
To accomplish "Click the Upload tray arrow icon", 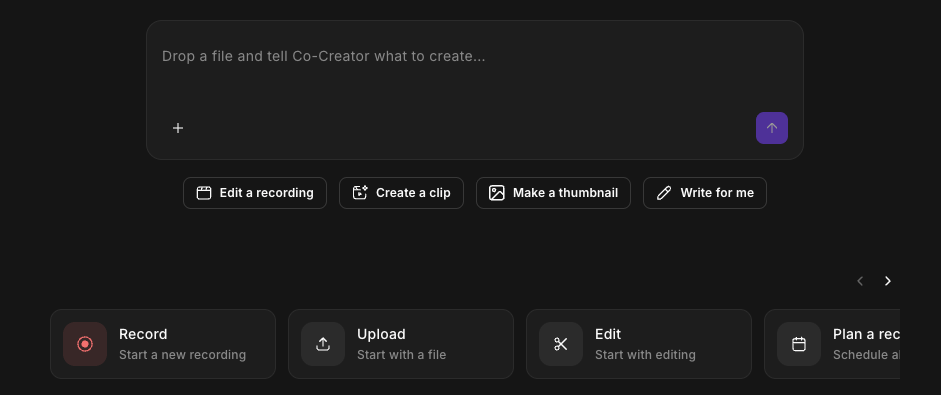I will pyautogui.click(x=323, y=344).
